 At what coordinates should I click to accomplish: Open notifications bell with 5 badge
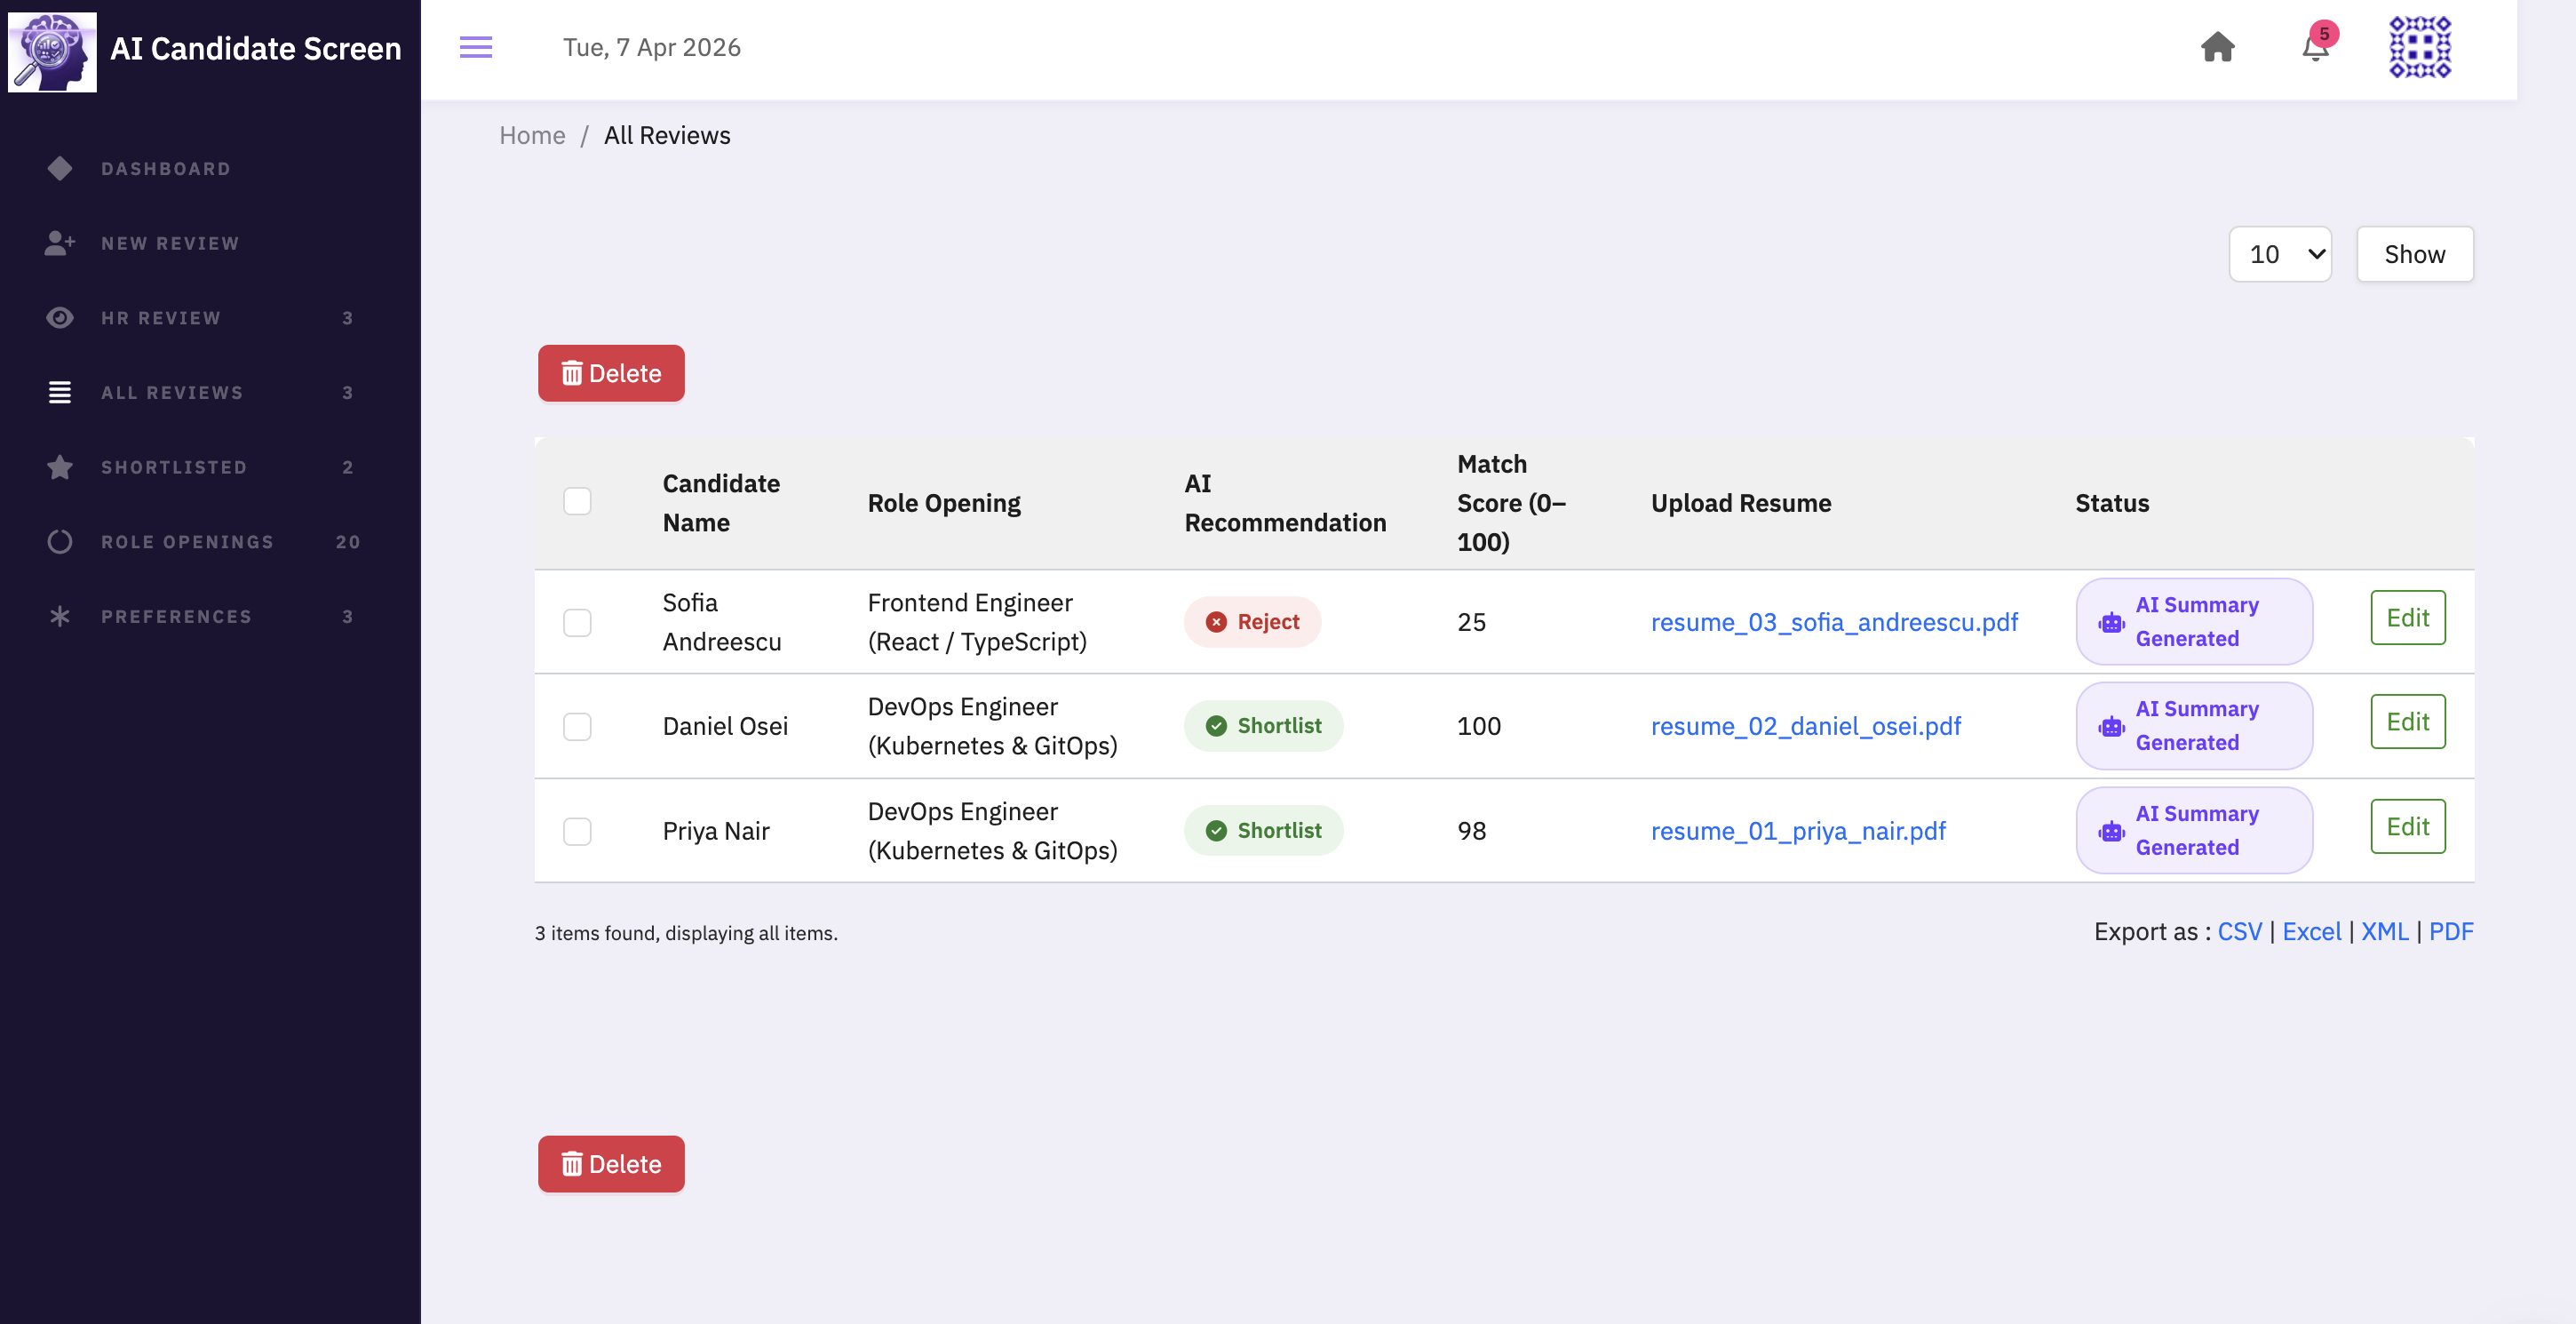[x=2314, y=47]
